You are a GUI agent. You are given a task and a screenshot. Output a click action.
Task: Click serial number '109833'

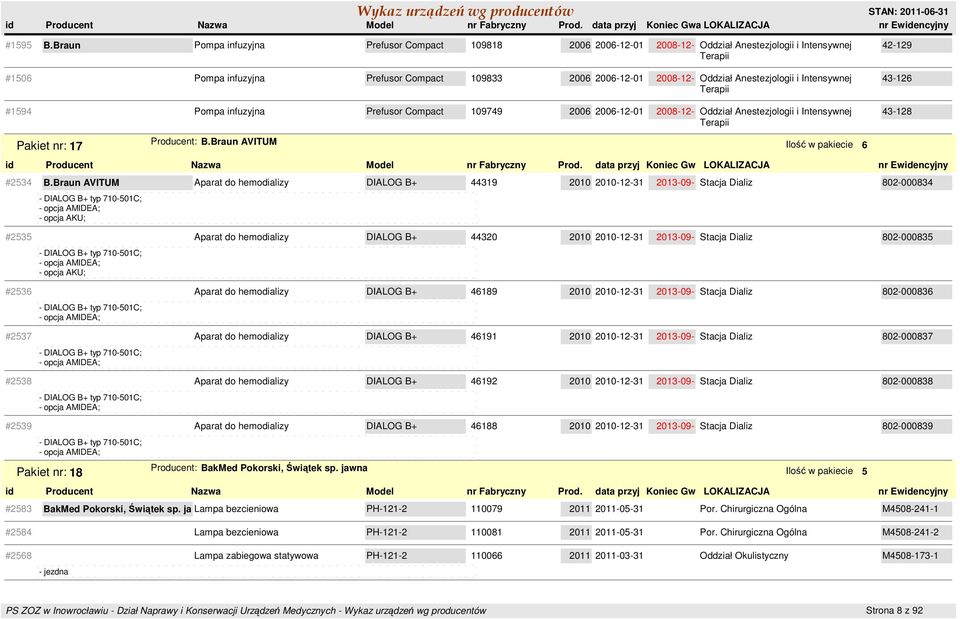click(x=487, y=78)
